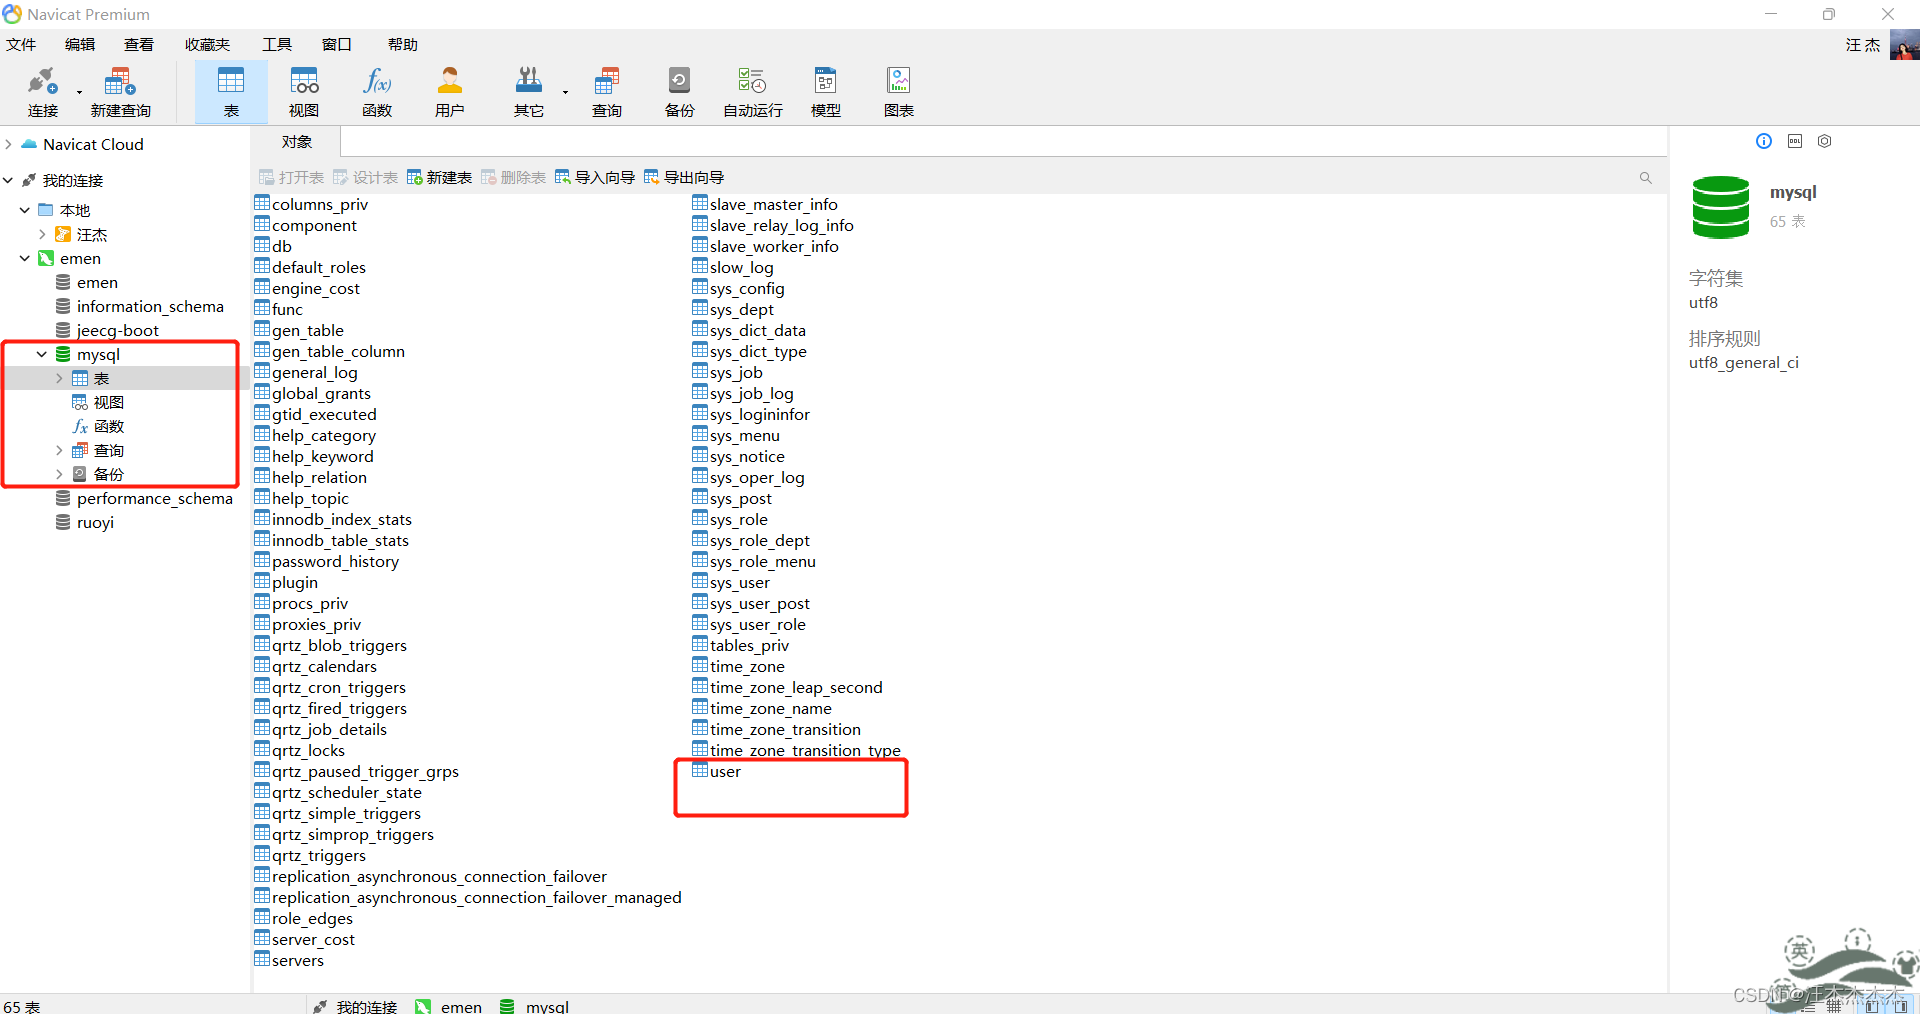Open the Connection dropdown arrow

79,92
